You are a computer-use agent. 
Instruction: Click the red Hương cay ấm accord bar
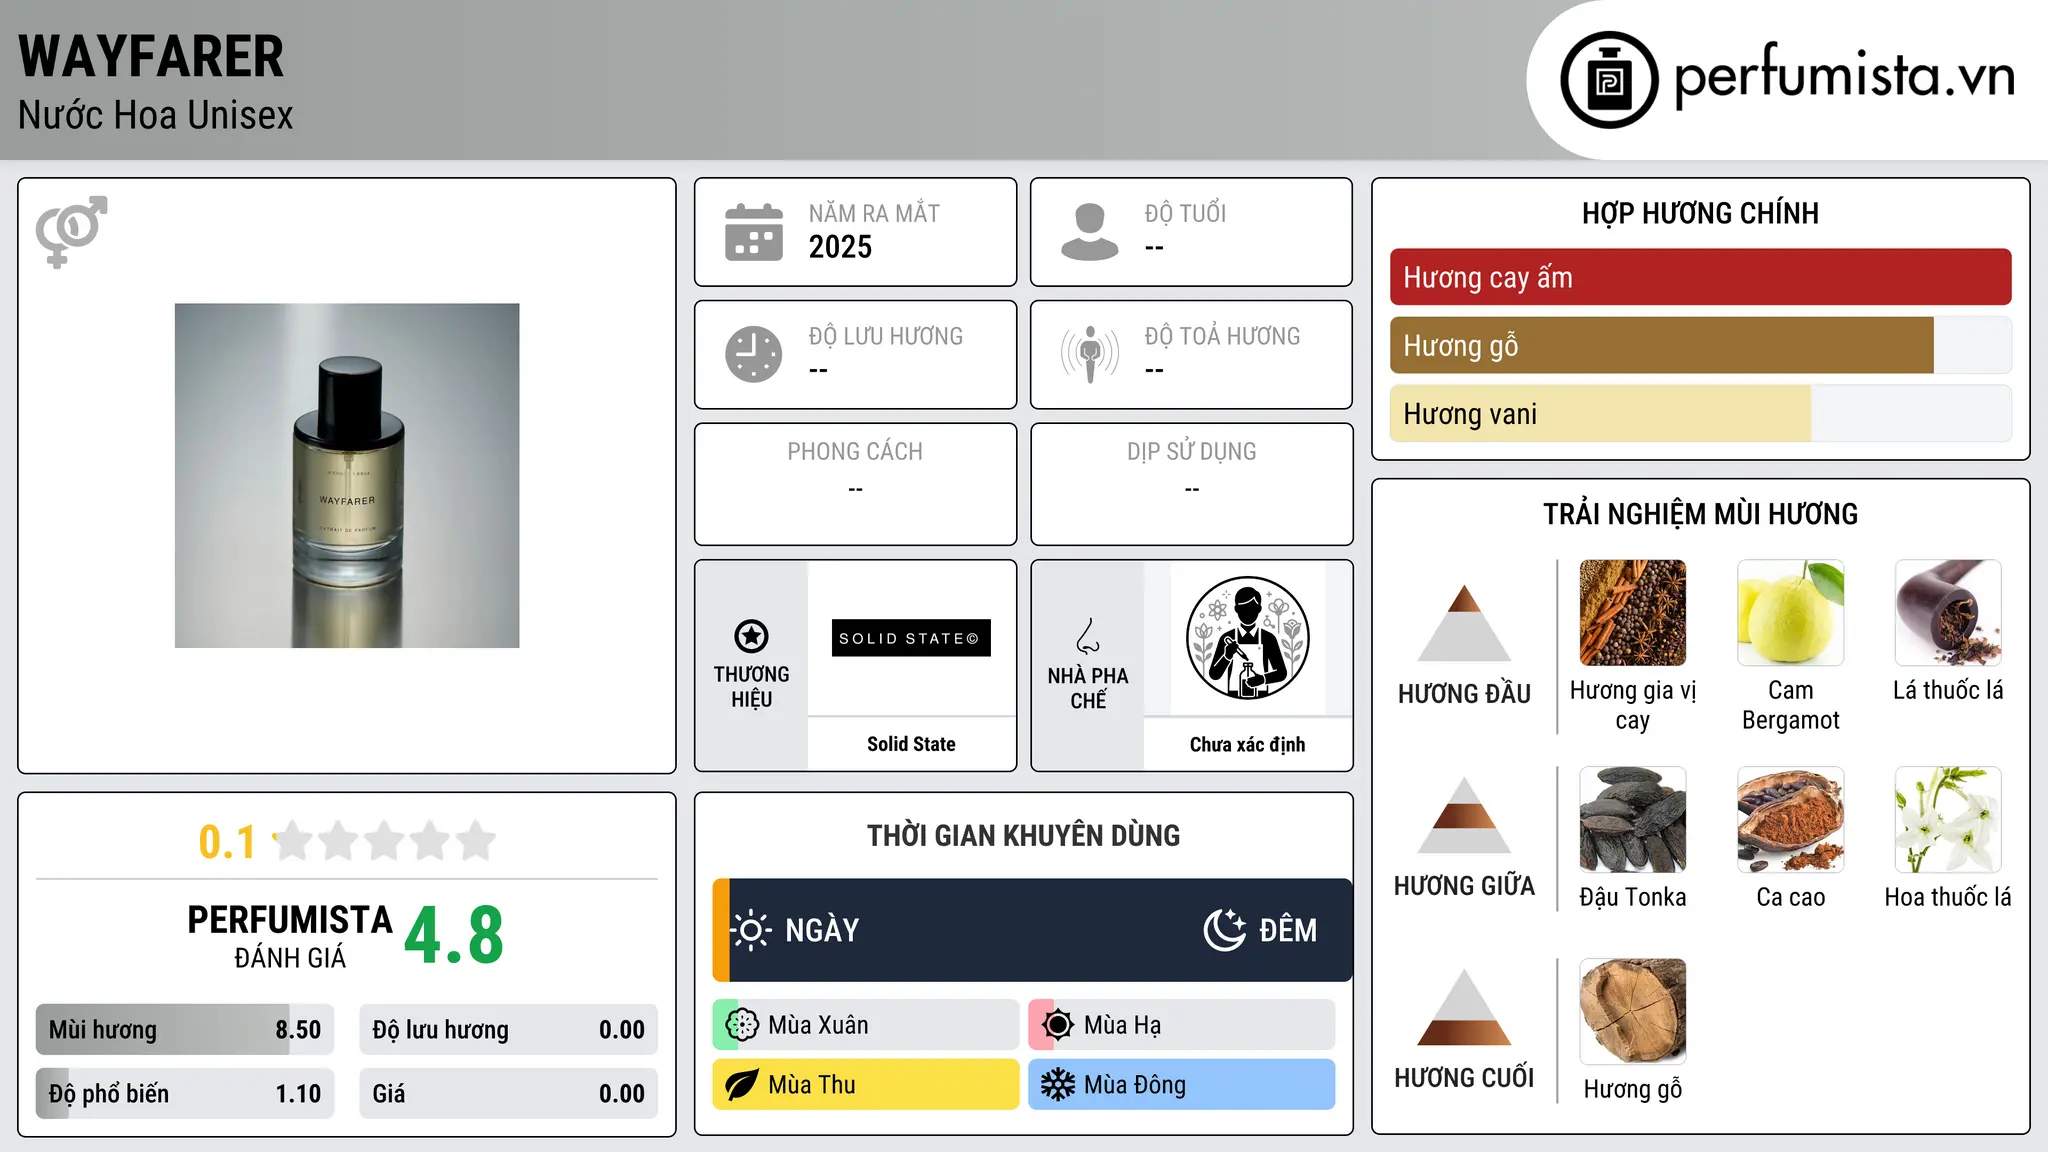tap(1701, 277)
